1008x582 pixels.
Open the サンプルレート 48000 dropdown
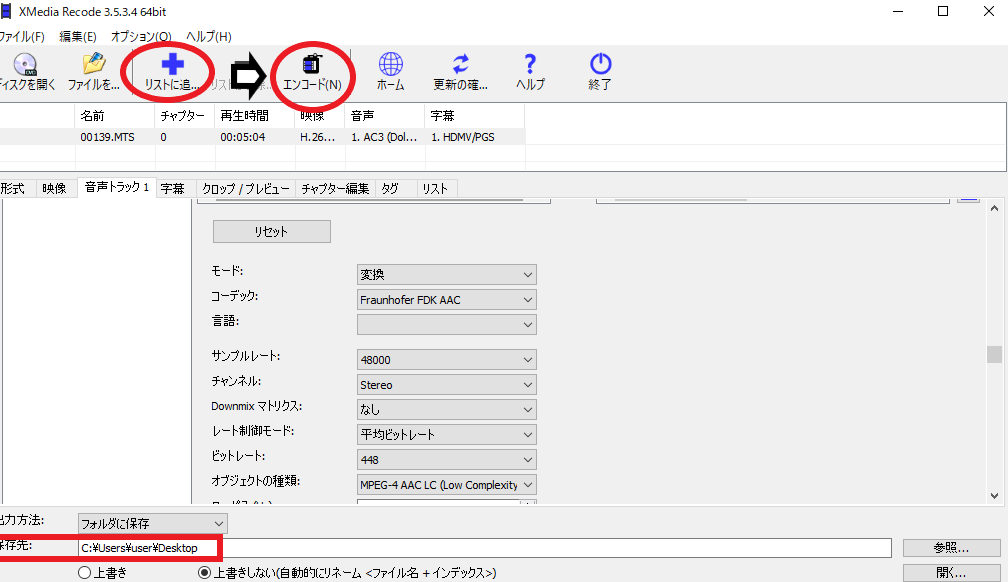(446, 359)
